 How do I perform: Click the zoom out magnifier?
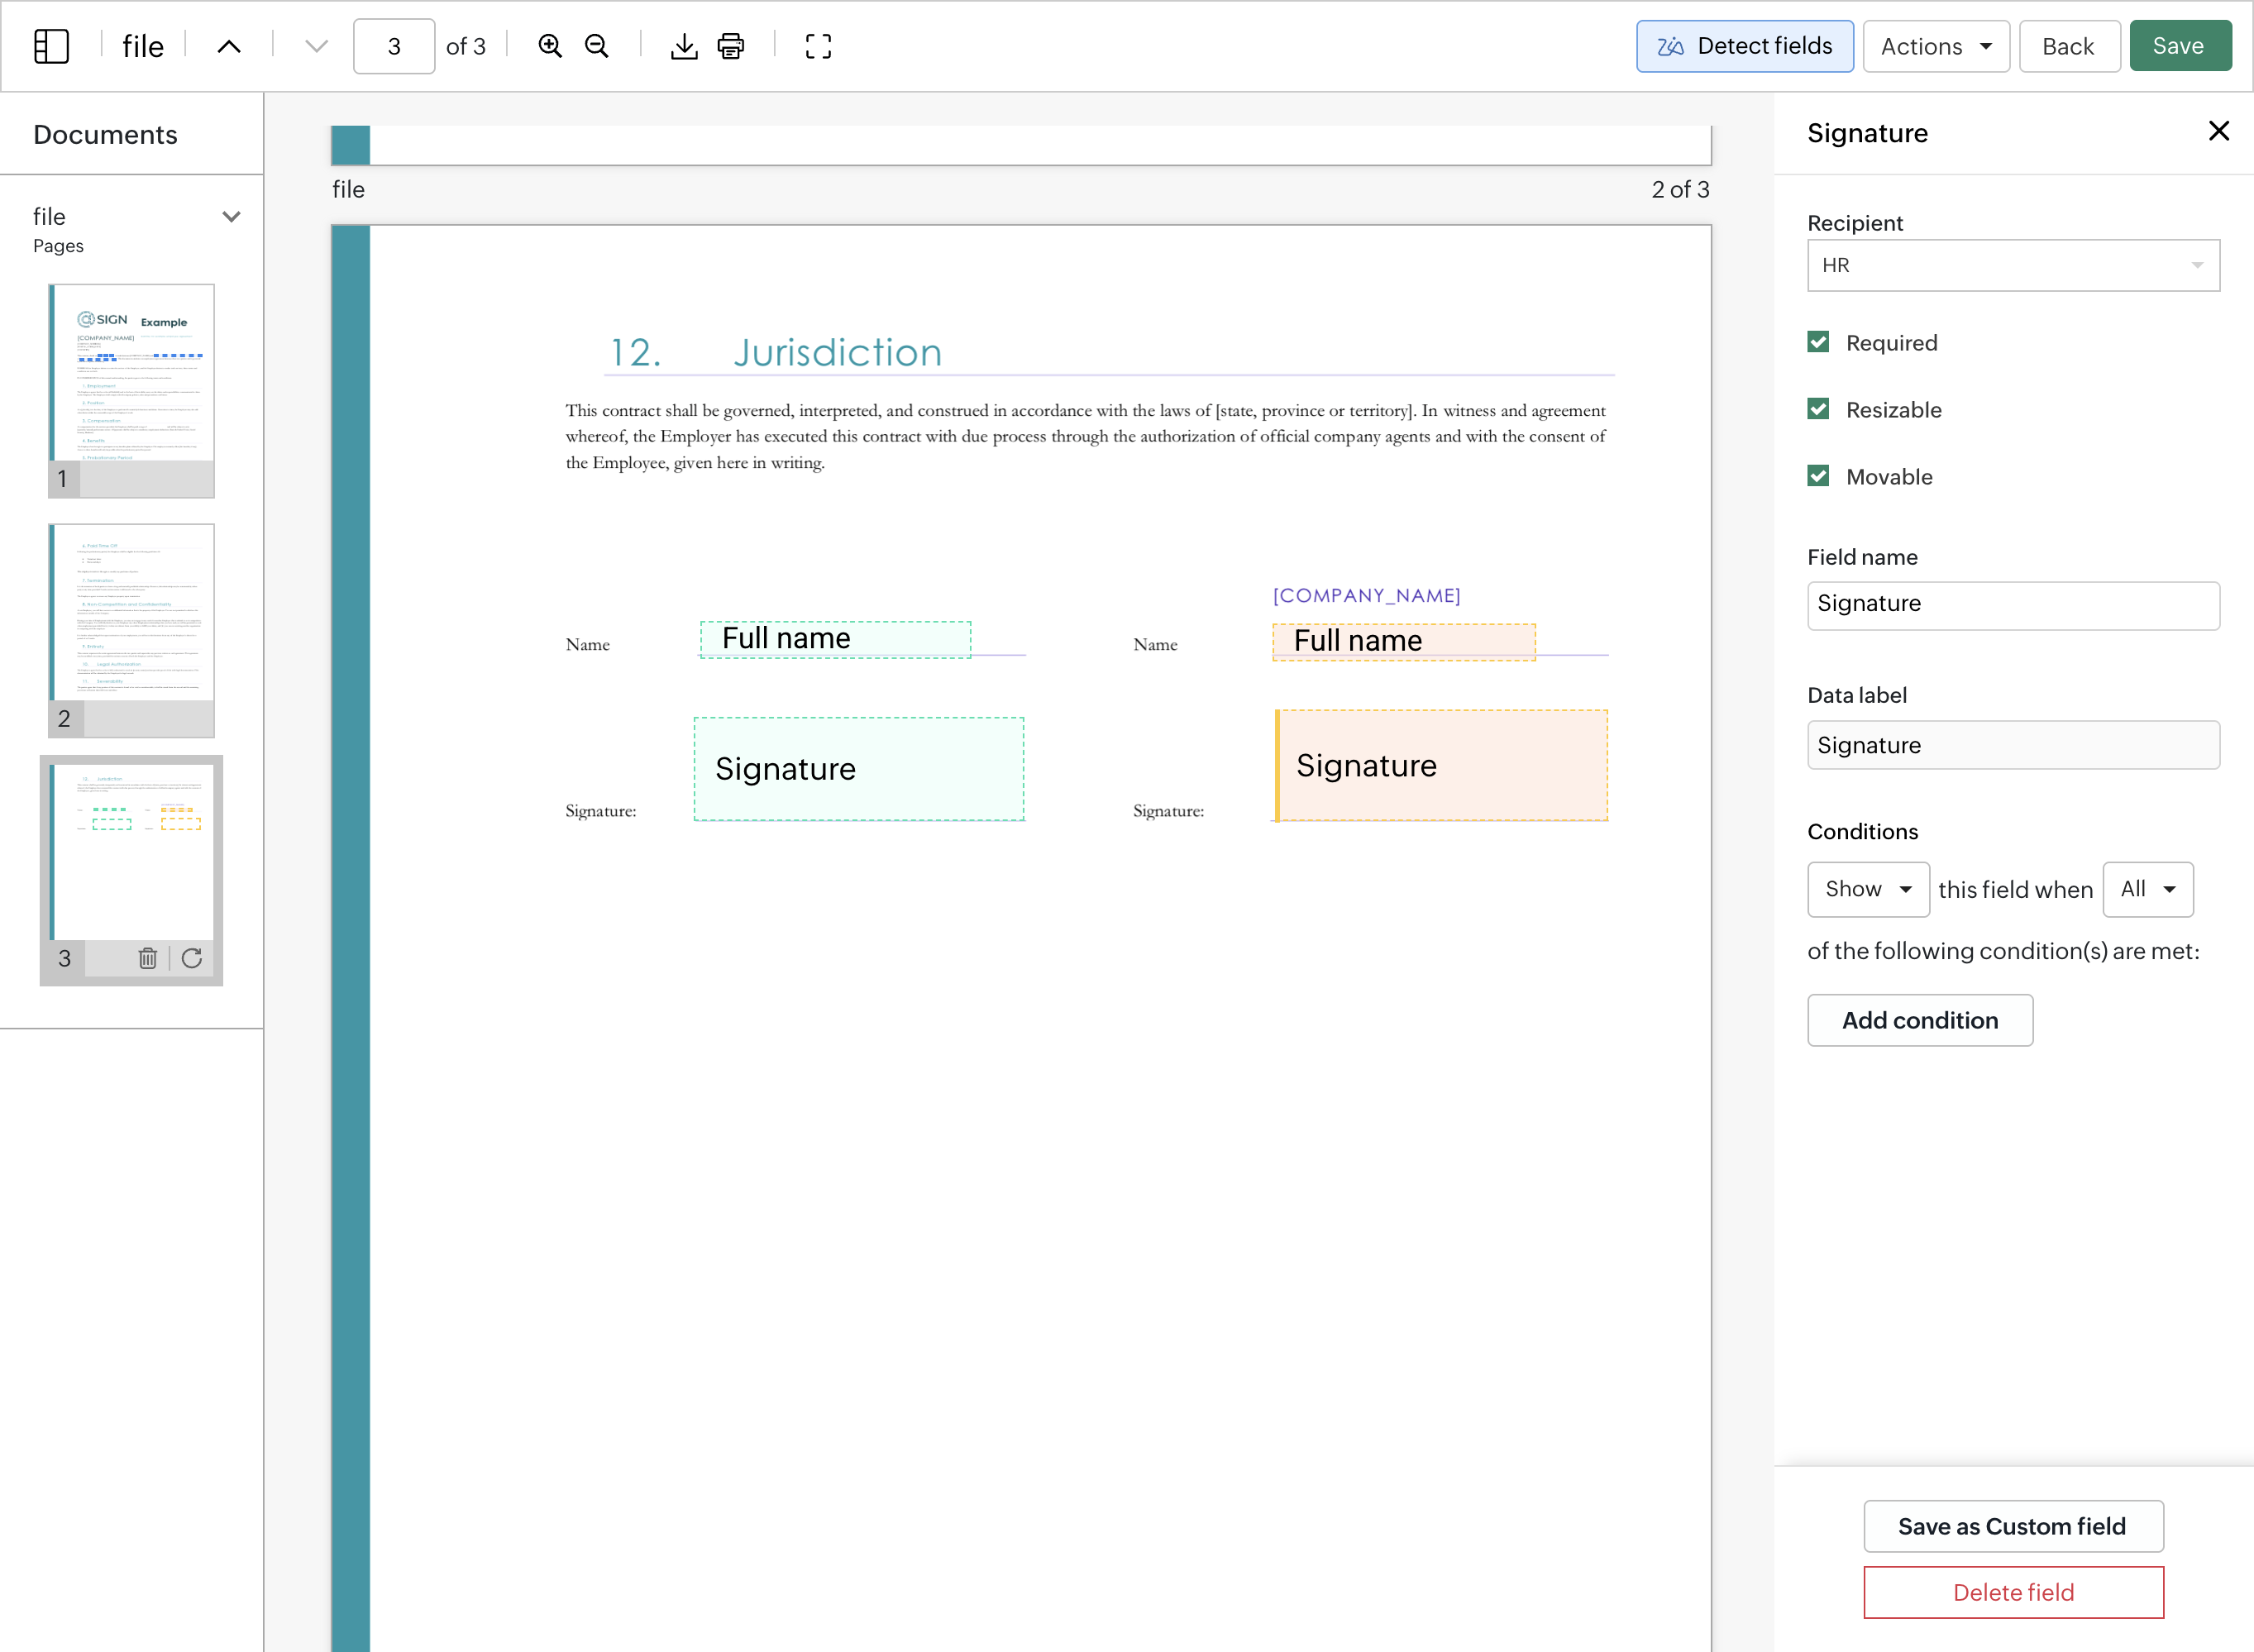597,46
